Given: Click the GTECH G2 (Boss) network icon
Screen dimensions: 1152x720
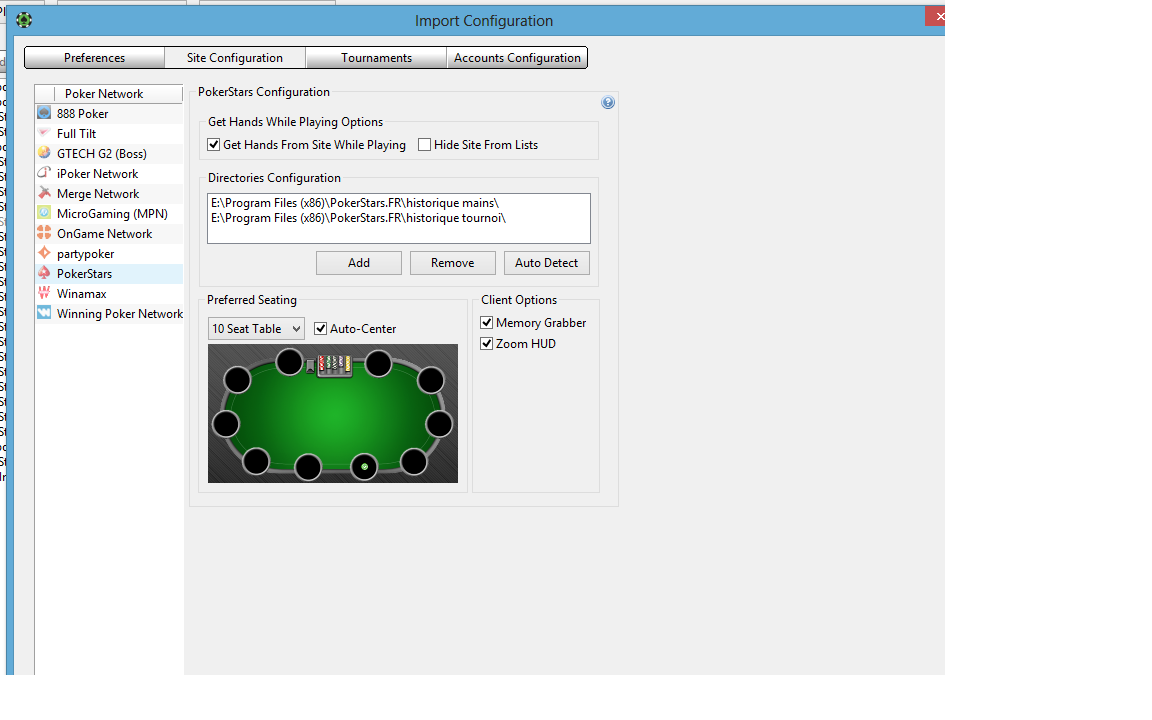Looking at the screenshot, I should 44,153.
